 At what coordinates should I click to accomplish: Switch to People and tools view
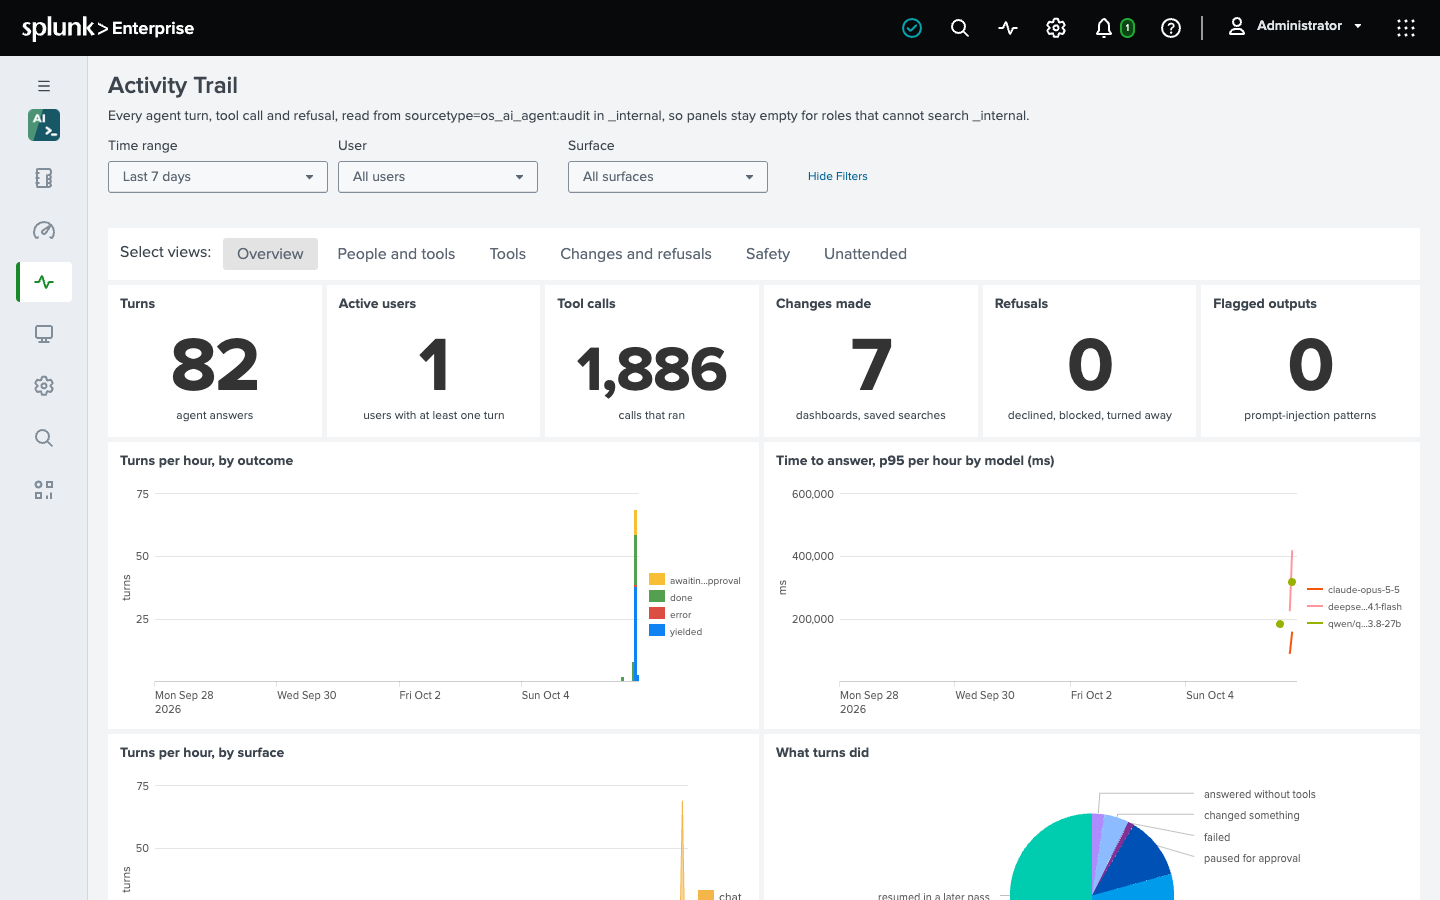tap(396, 254)
